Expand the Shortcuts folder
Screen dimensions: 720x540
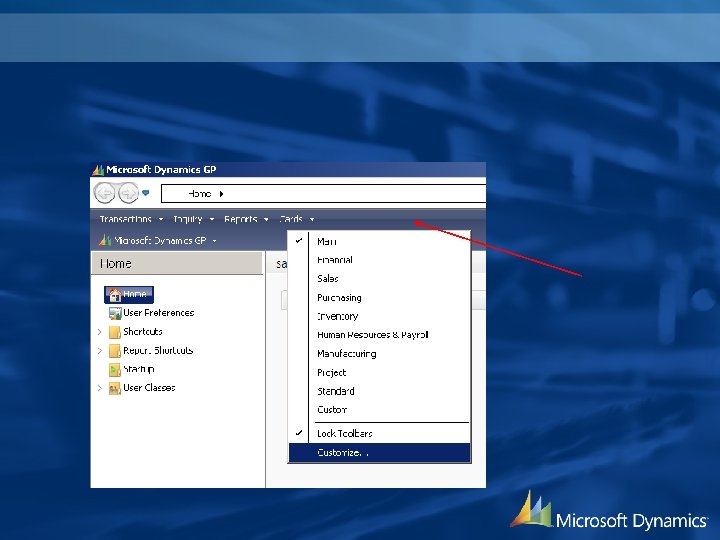pos(100,332)
